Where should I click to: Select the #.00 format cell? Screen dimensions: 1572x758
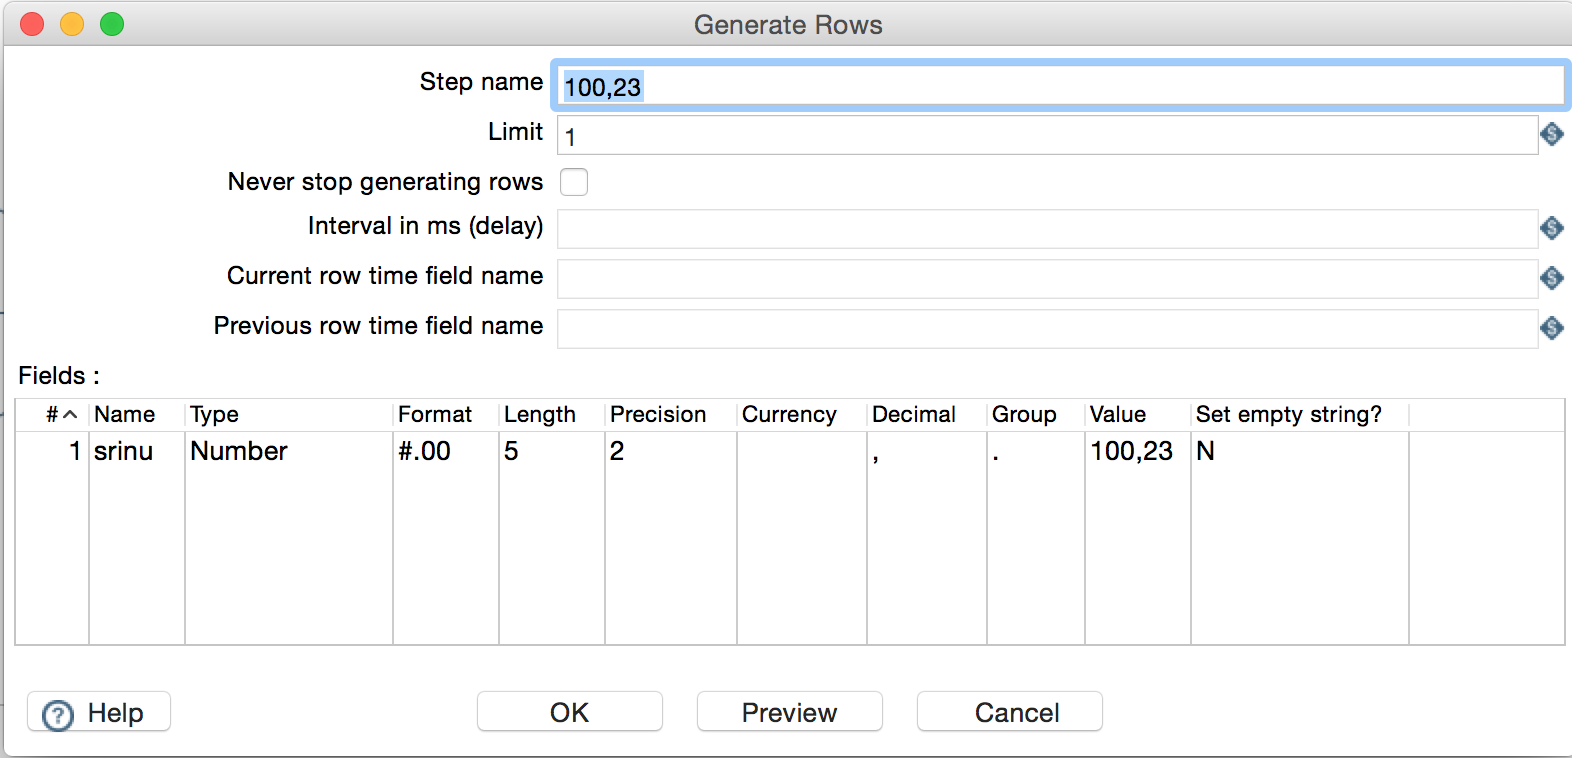(x=446, y=452)
